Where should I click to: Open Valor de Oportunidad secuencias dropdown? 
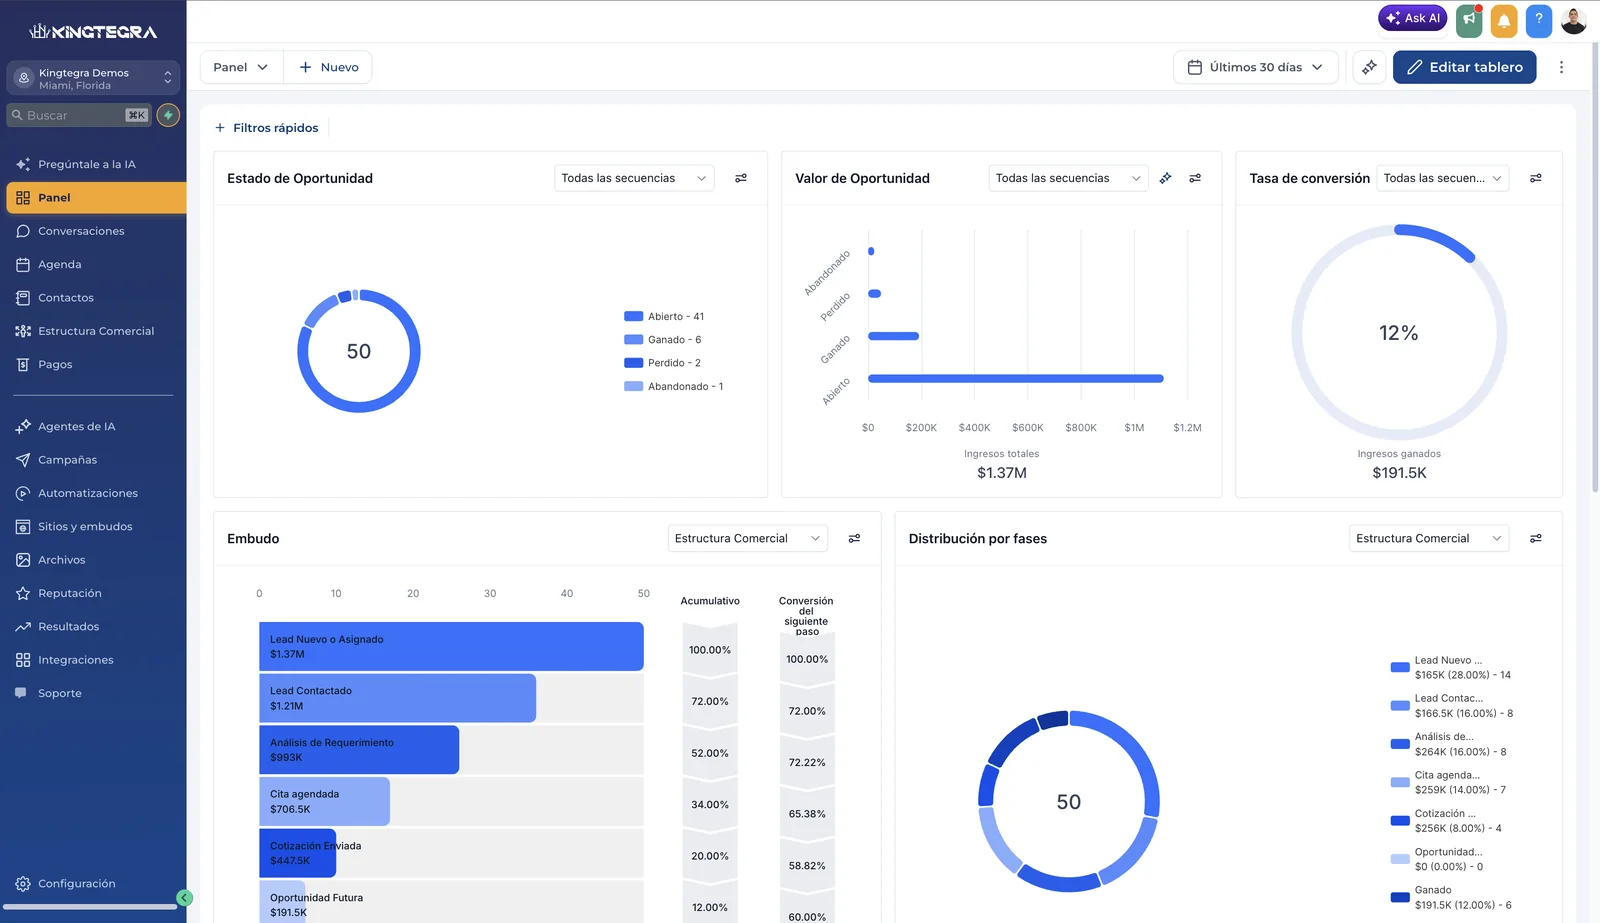[x=1068, y=178]
